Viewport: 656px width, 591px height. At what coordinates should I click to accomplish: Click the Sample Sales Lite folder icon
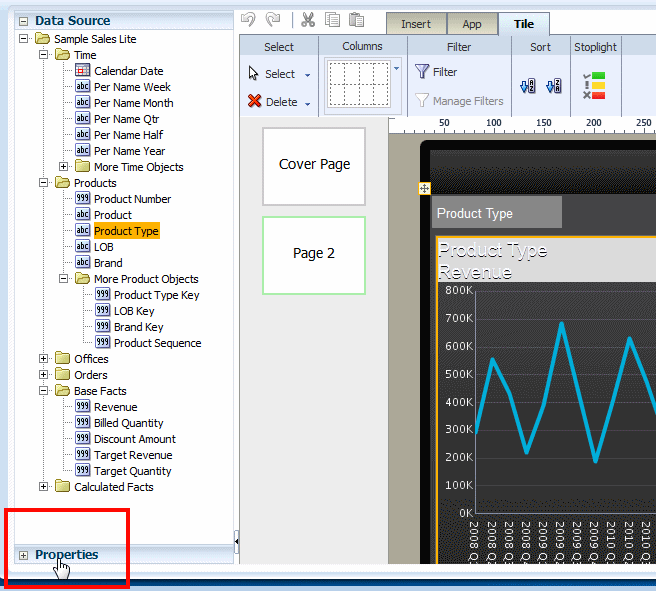(42, 38)
